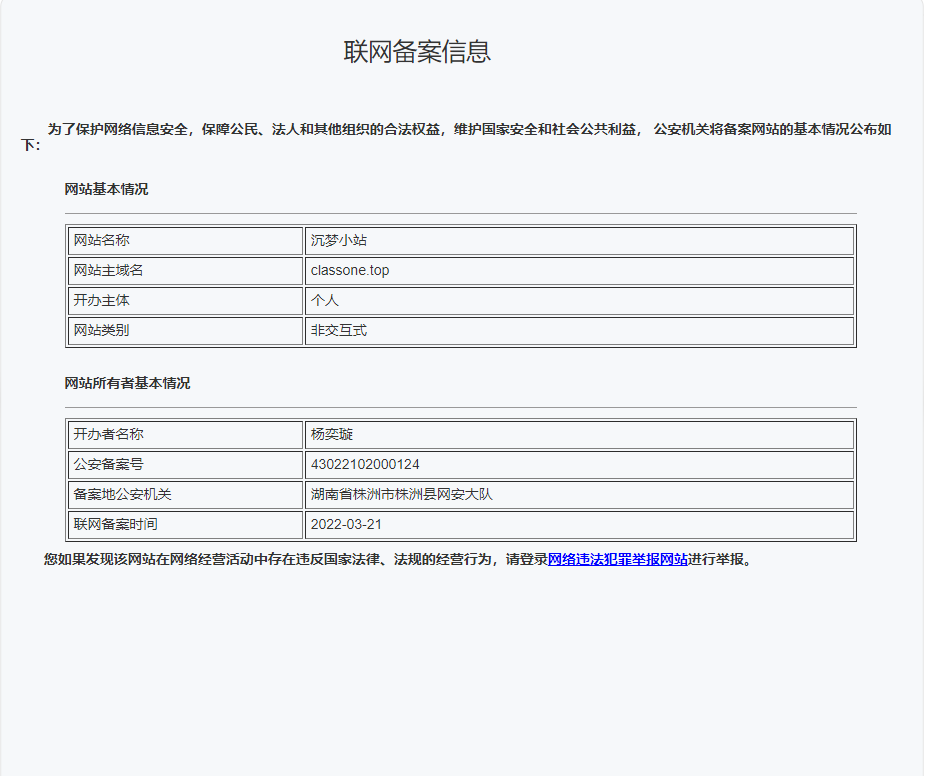Click the 开办主体 label cell

click(186, 301)
